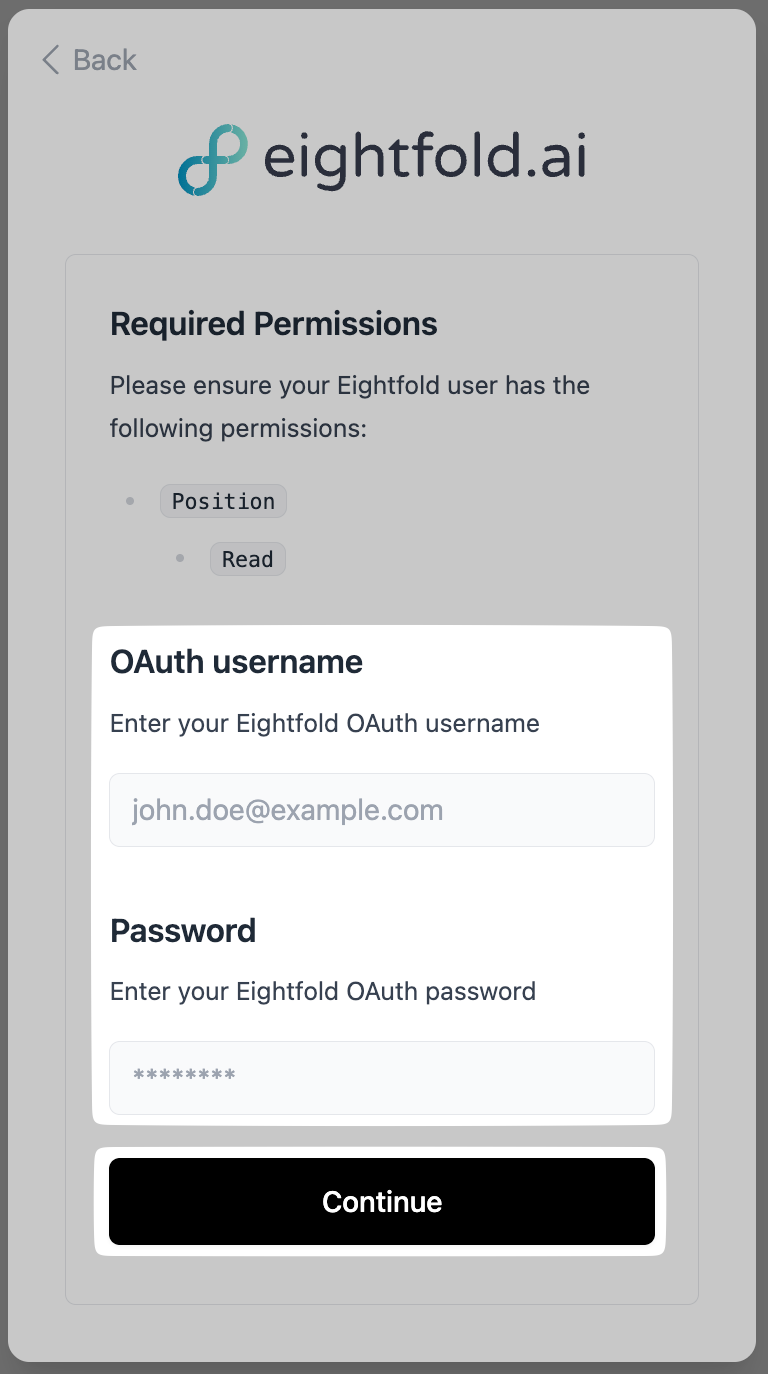
Task: Click the john.doe@example.com placeholder text
Action: (287, 810)
